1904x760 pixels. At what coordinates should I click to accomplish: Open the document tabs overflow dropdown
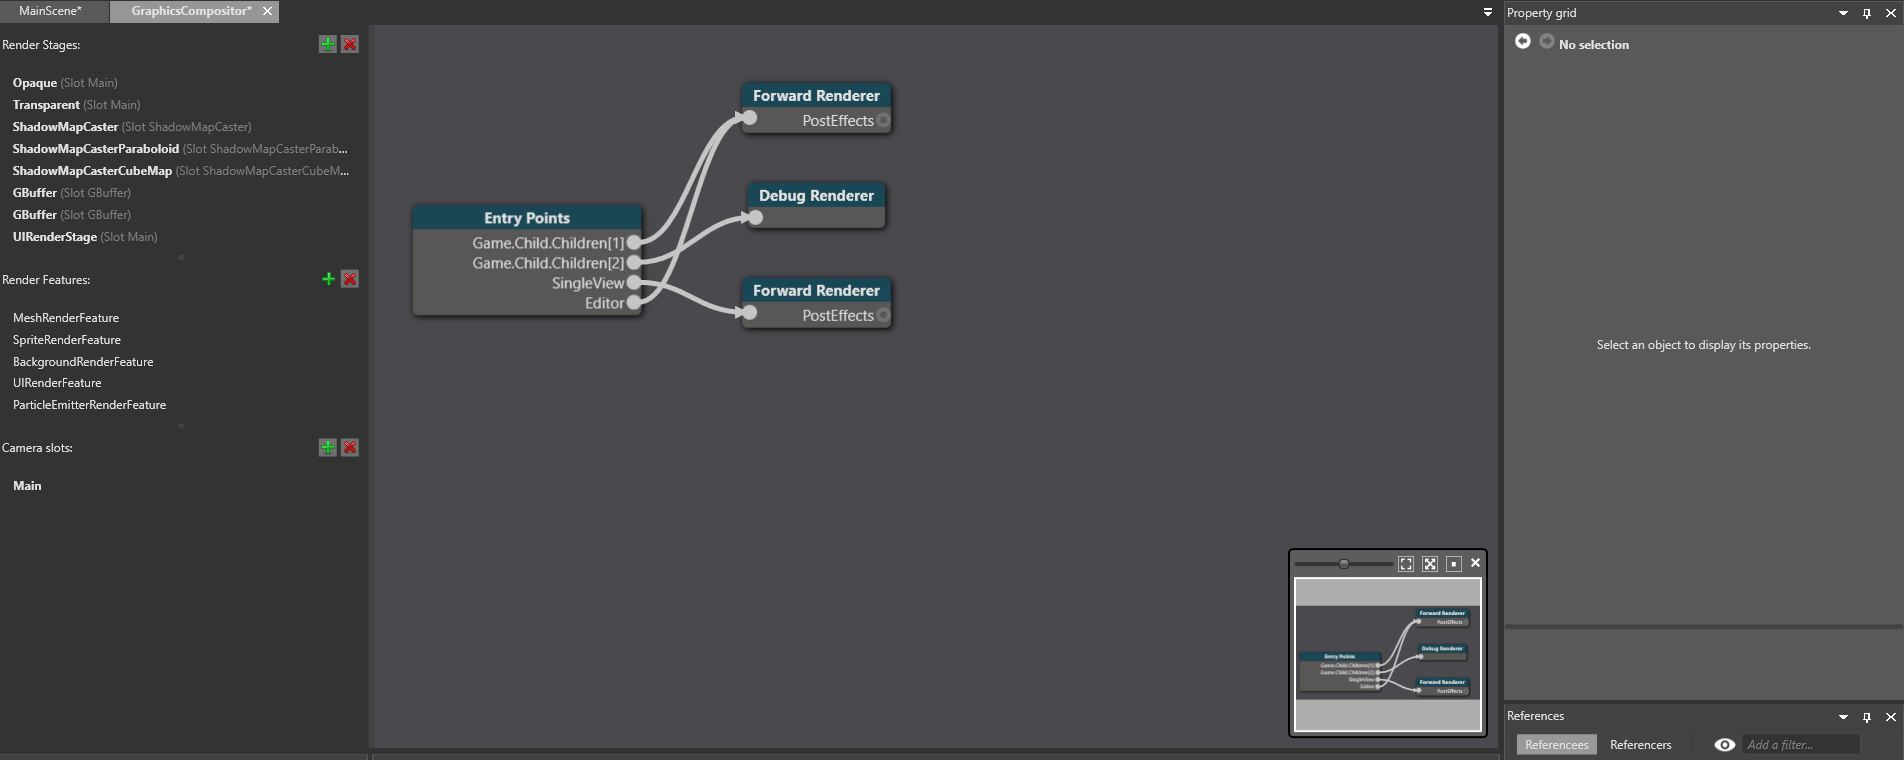[x=1487, y=12]
